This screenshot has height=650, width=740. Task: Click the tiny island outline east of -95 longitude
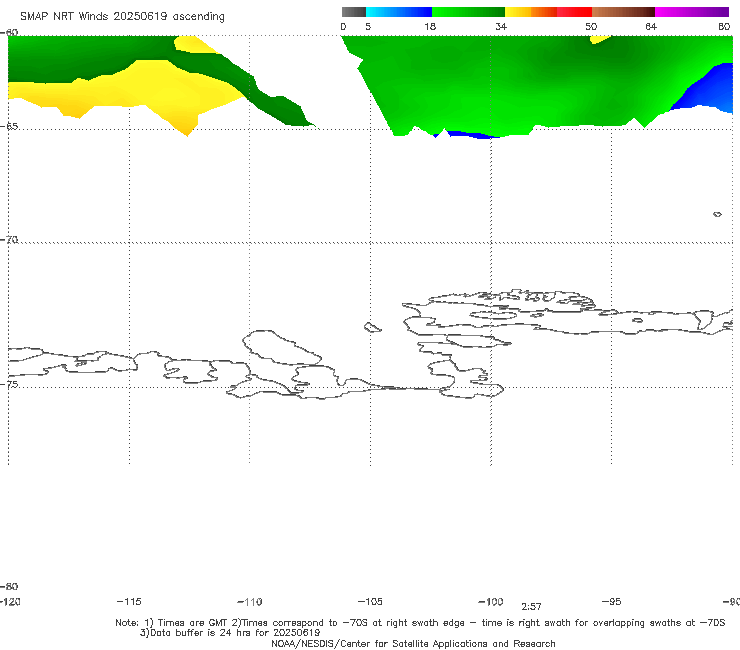point(717,214)
